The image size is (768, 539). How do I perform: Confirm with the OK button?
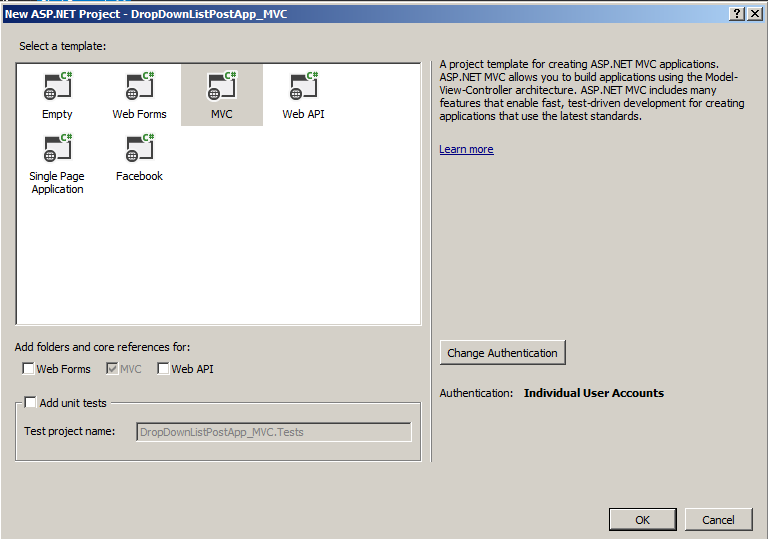click(643, 520)
